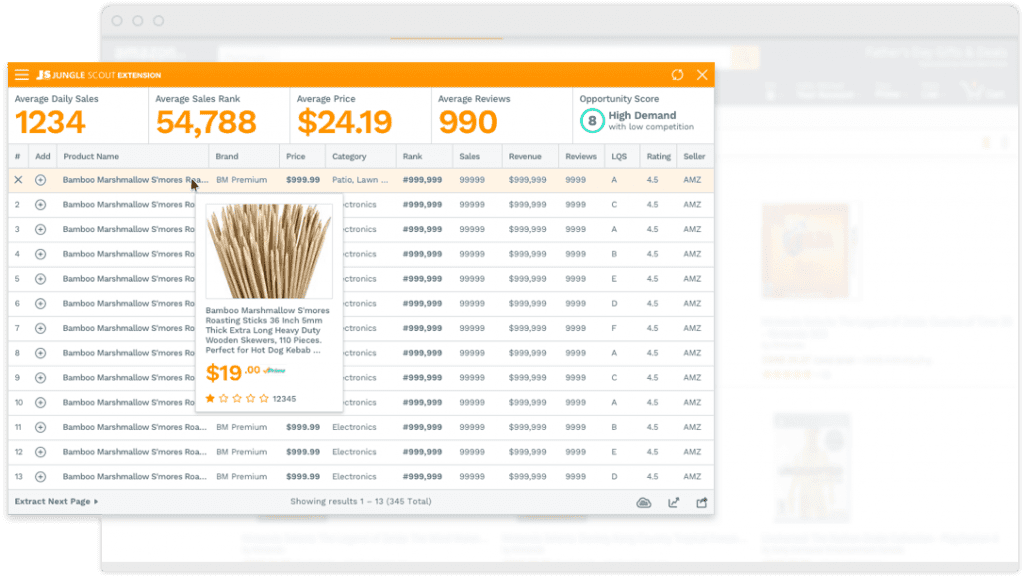1024x577 pixels.
Task: Click the Product Name column header
Action: pyautogui.click(x=91, y=157)
